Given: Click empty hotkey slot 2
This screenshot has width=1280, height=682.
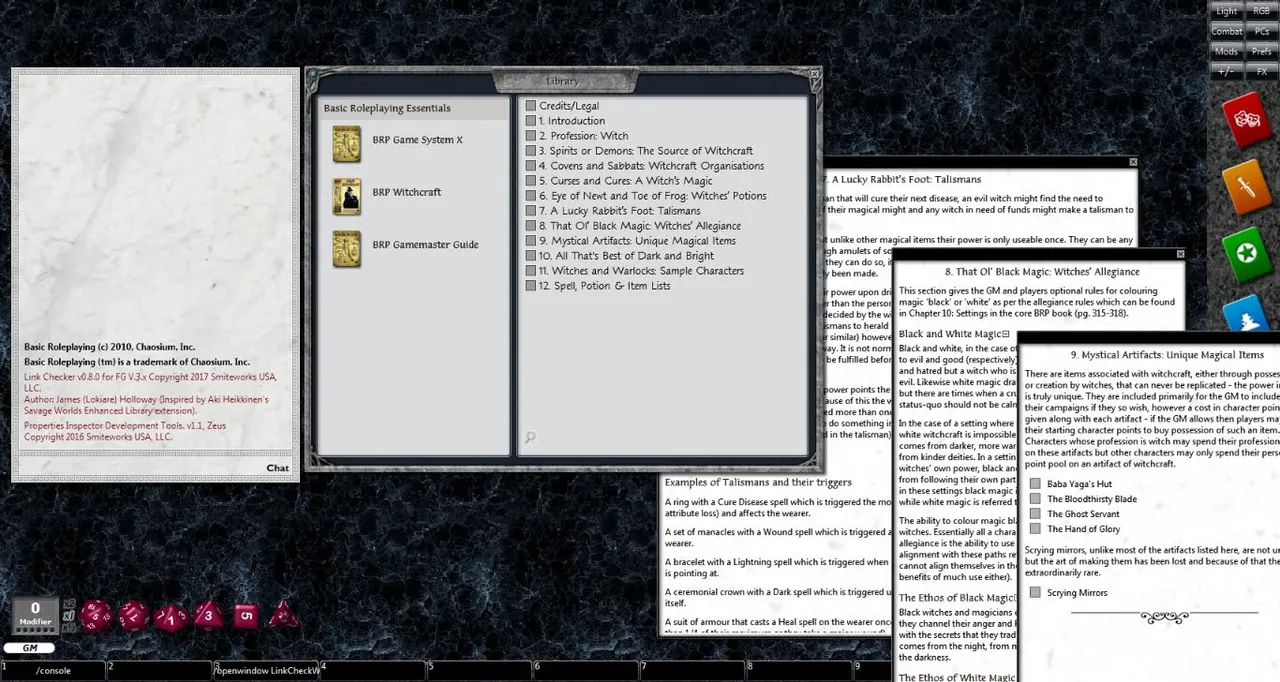Looking at the screenshot, I should coord(159,670).
